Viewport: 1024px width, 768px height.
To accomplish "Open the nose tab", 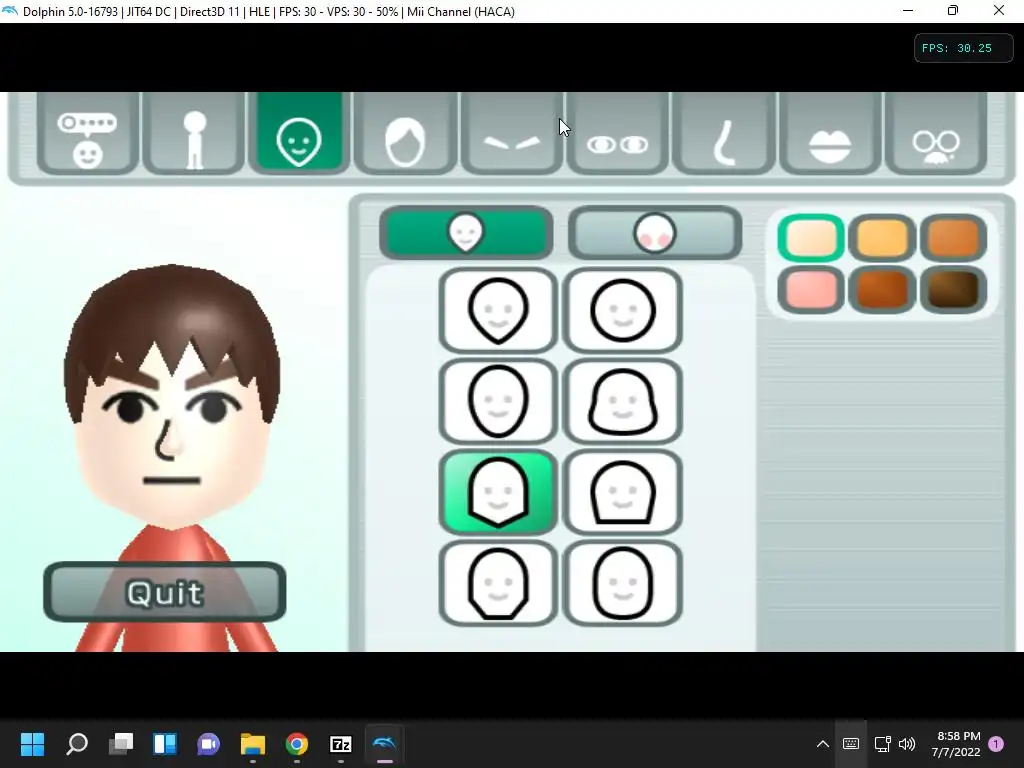I will [724, 134].
